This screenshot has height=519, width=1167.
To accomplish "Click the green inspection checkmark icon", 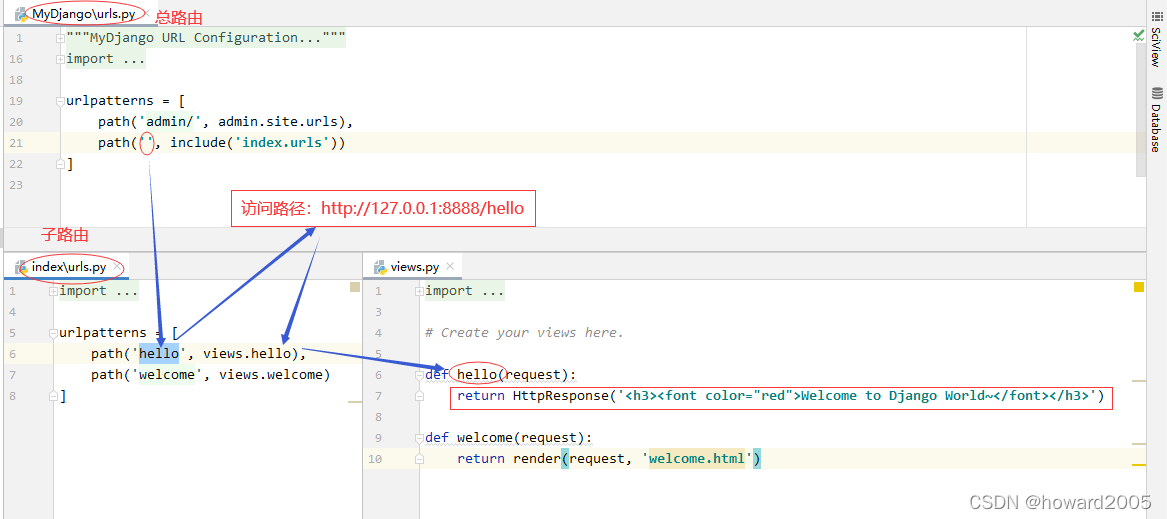I will (x=1138, y=35).
